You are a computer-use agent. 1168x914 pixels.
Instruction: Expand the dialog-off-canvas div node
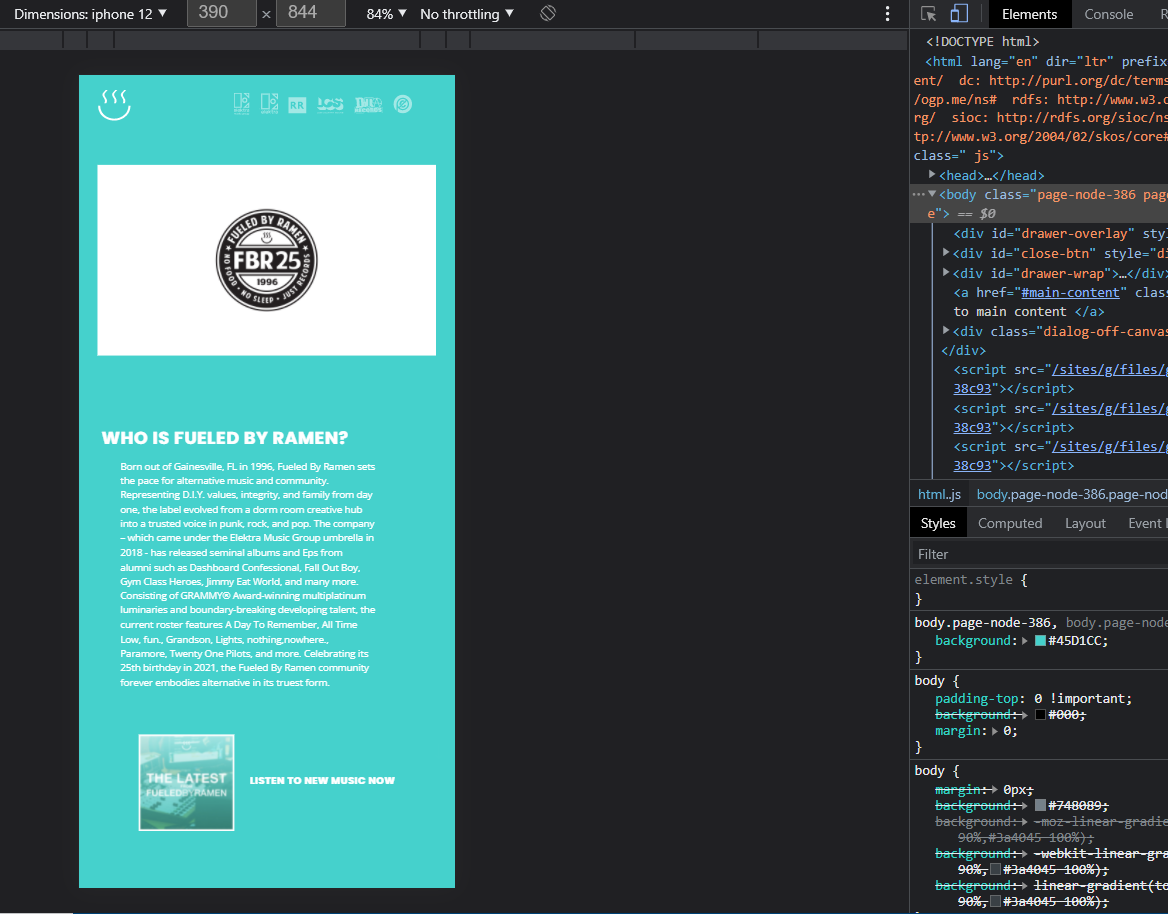click(x=946, y=330)
